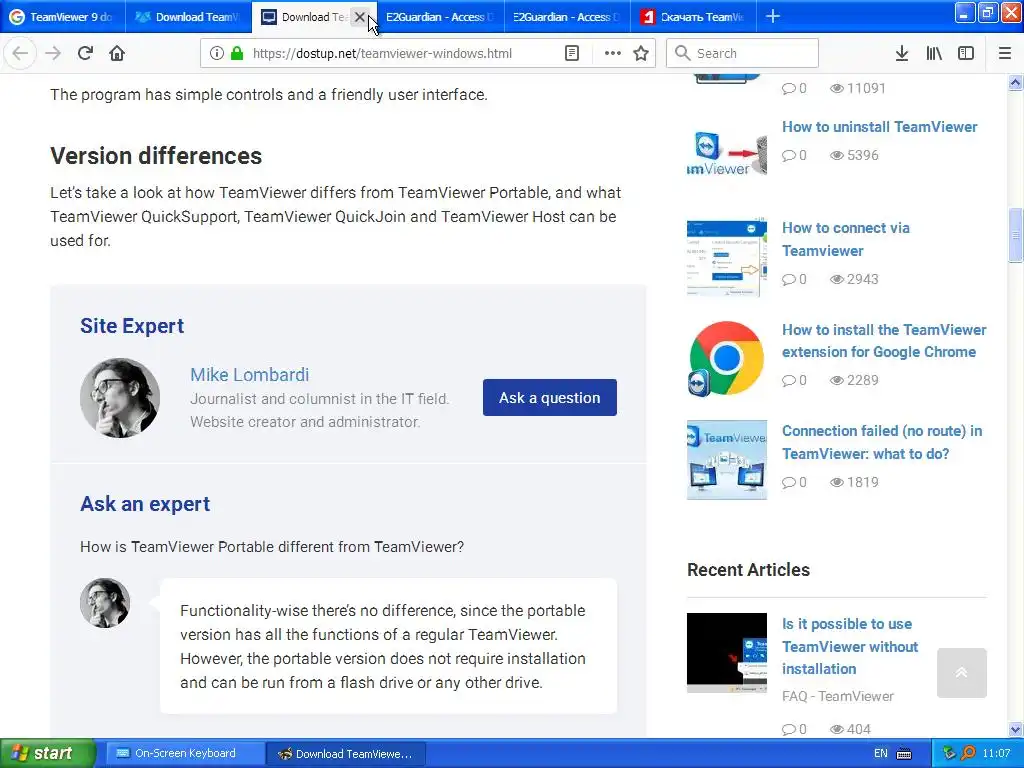Open page actions three-dot menu
Screen dimensions: 1024x768
coord(613,54)
